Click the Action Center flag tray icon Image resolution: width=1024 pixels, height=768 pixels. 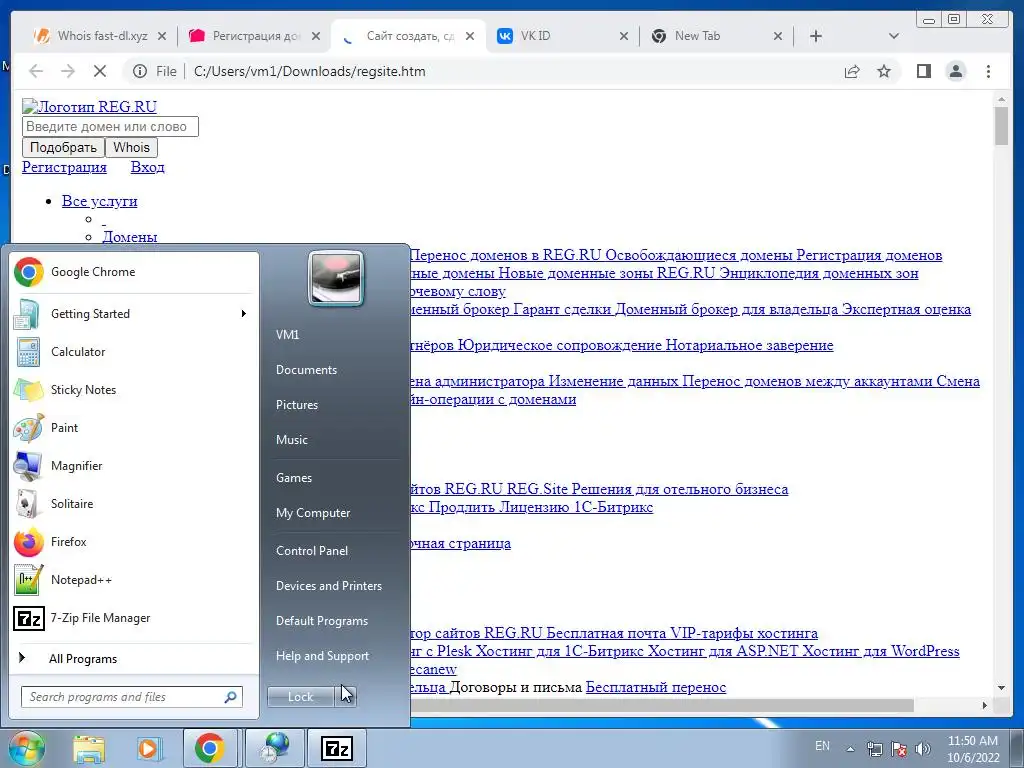click(899, 749)
